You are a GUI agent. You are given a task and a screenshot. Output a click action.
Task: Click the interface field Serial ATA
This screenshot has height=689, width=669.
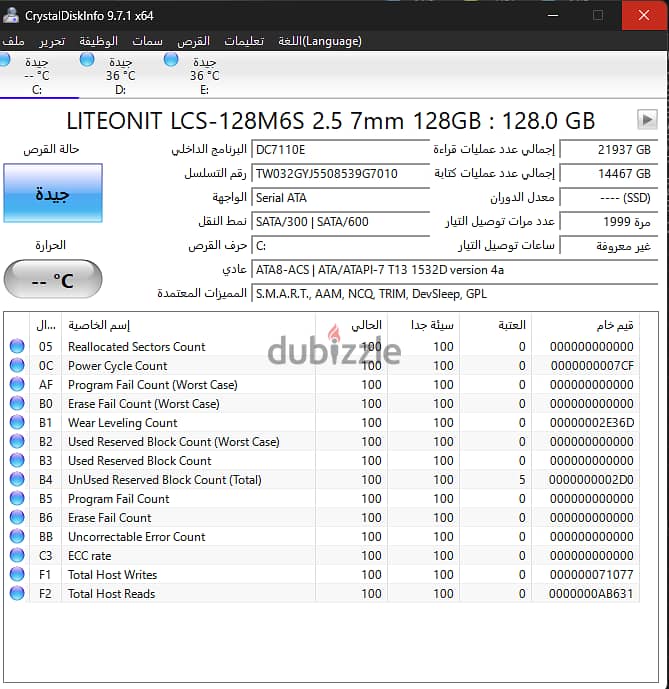341,198
